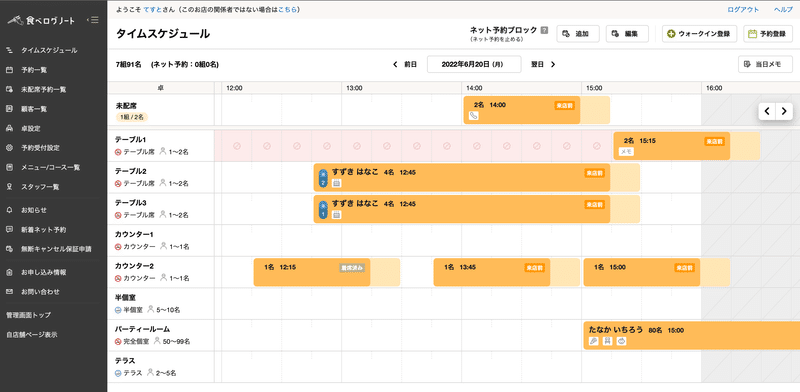800x392 pixels.
Task: Click the phone icon on 14:00 reservation
Action: point(473,116)
